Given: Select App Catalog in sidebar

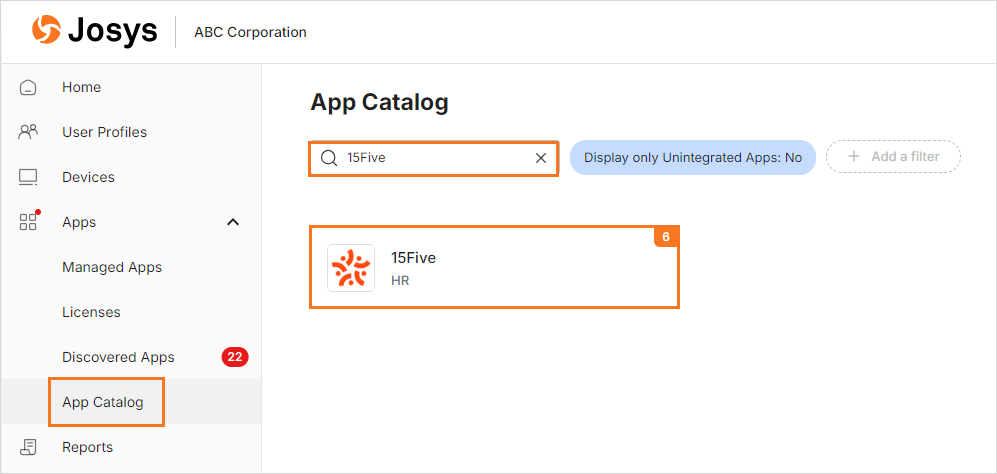Looking at the screenshot, I should pos(103,402).
